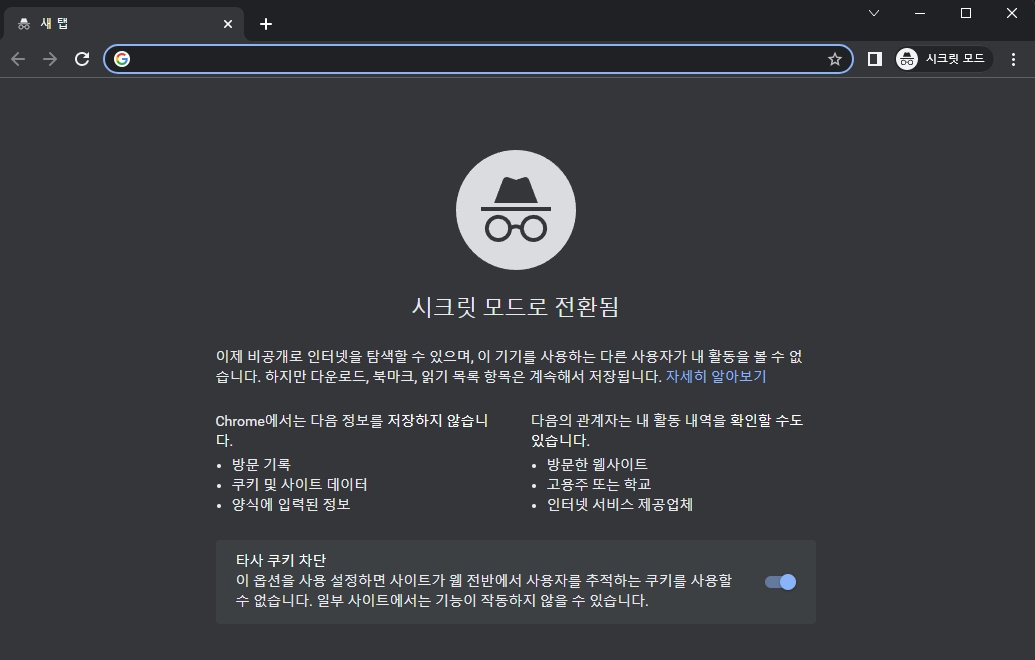Click inside the address bar
The image size is (1035, 660).
(450, 59)
